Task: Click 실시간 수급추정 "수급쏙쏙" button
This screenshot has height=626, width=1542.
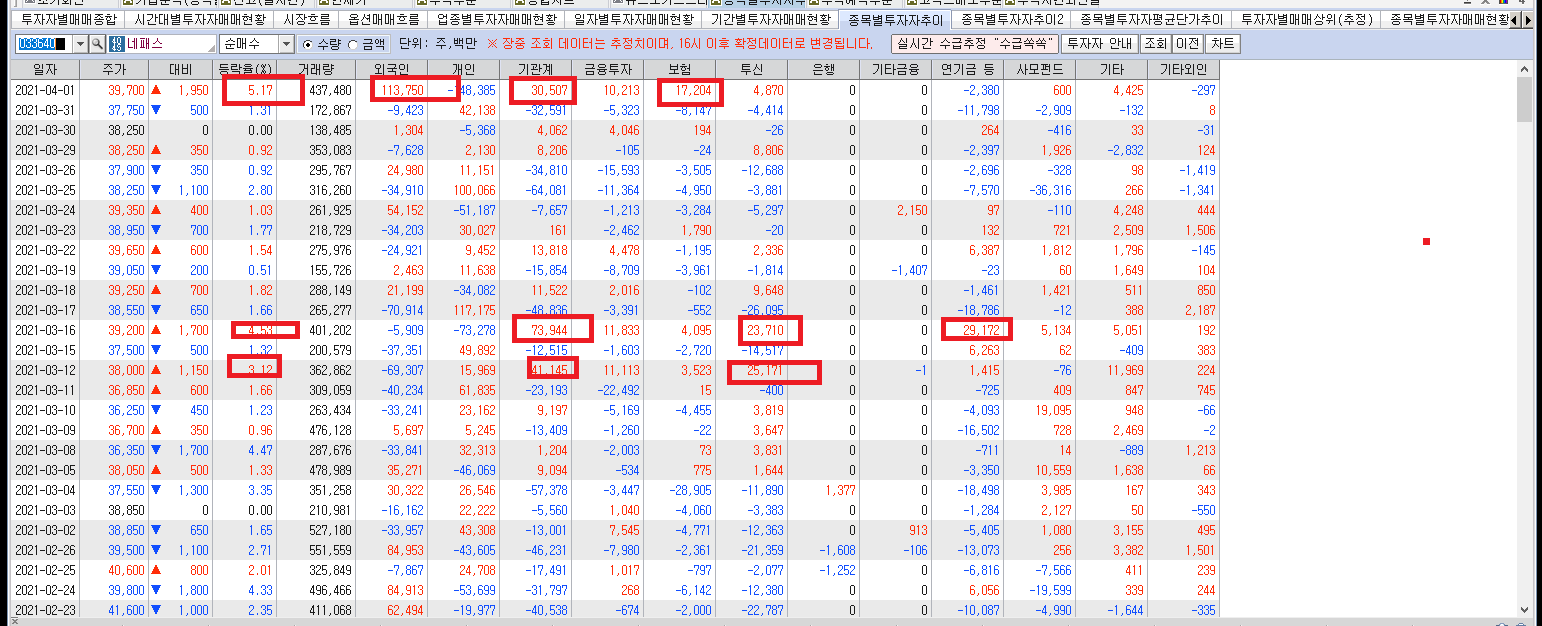Action: coord(973,44)
